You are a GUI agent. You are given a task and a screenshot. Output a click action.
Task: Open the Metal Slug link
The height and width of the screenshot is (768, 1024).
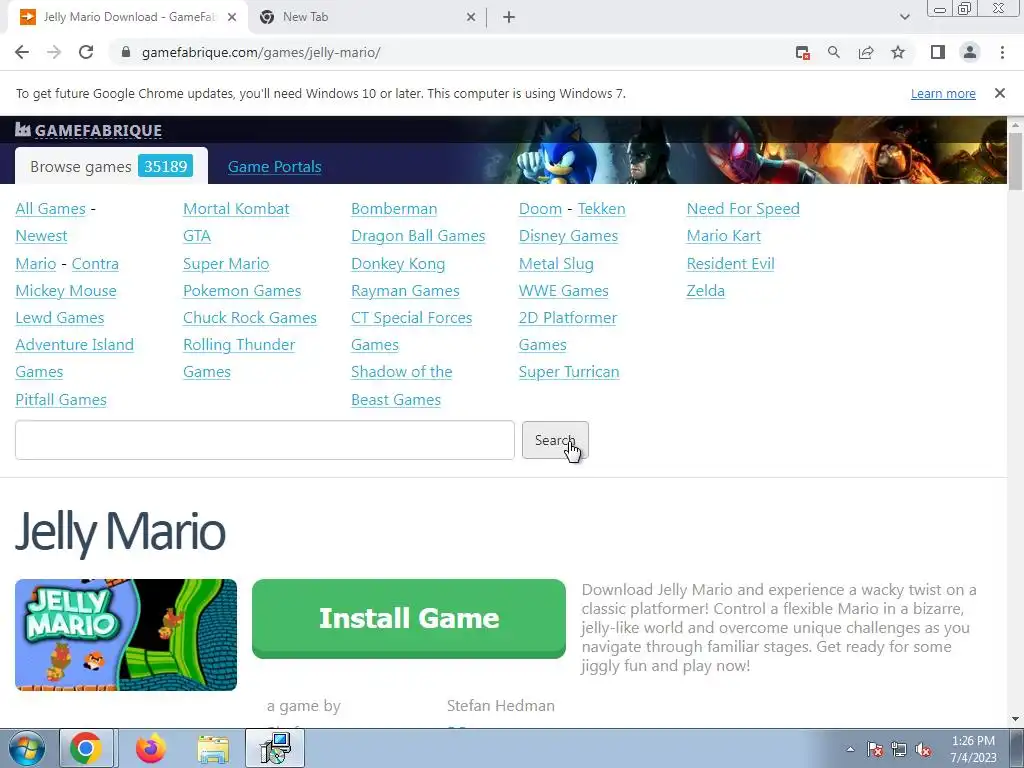(556, 264)
